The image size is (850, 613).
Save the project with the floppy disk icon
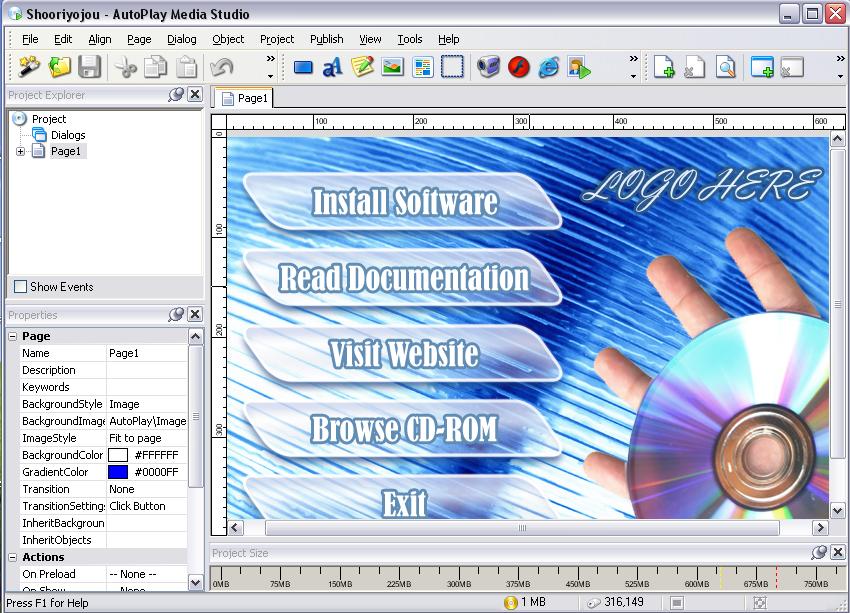(x=89, y=67)
